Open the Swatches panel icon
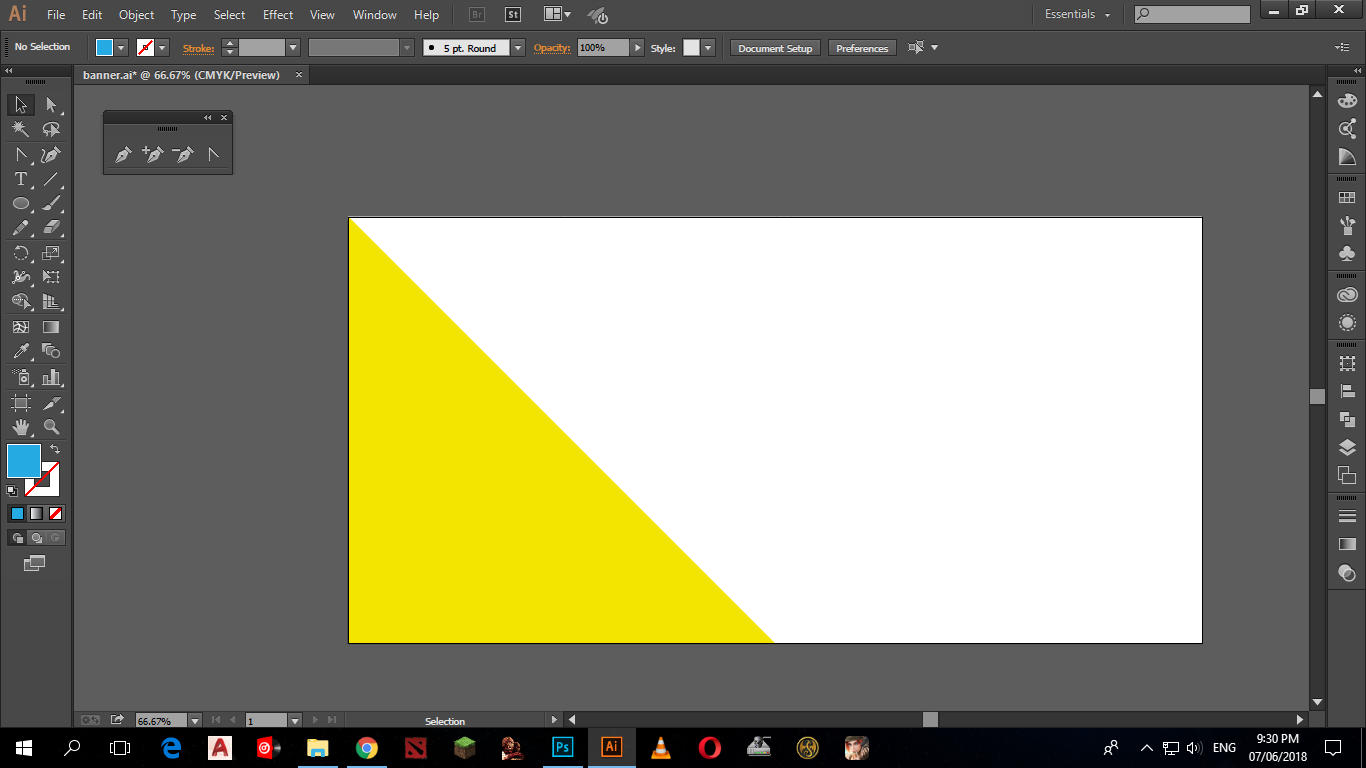 pos(1347,198)
